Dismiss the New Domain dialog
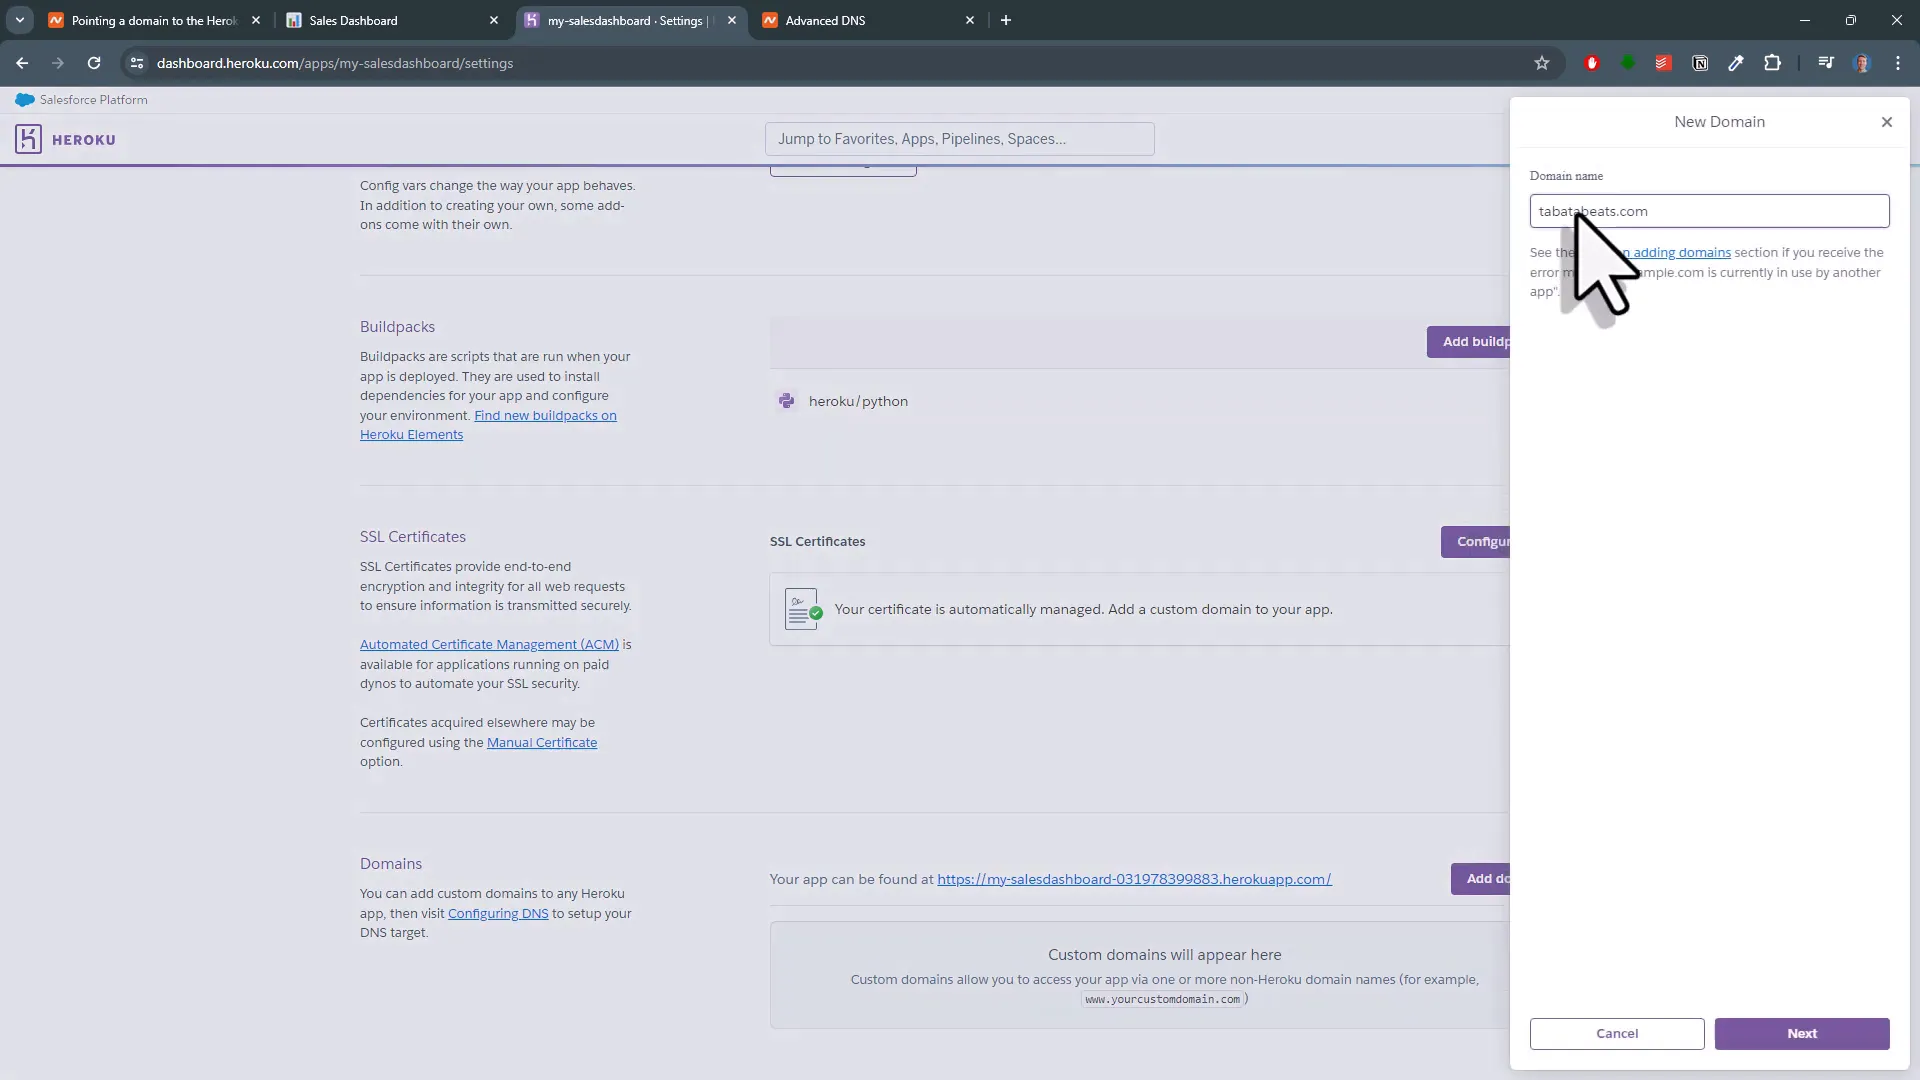 pos(1886,121)
